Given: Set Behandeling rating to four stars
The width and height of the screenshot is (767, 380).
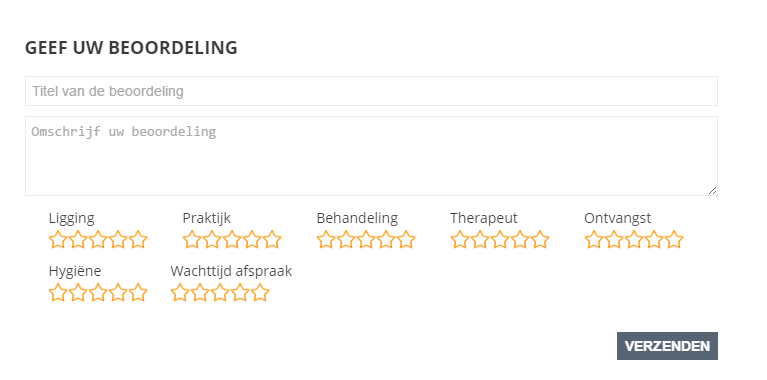Looking at the screenshot, I should click(x=386, y=240).
